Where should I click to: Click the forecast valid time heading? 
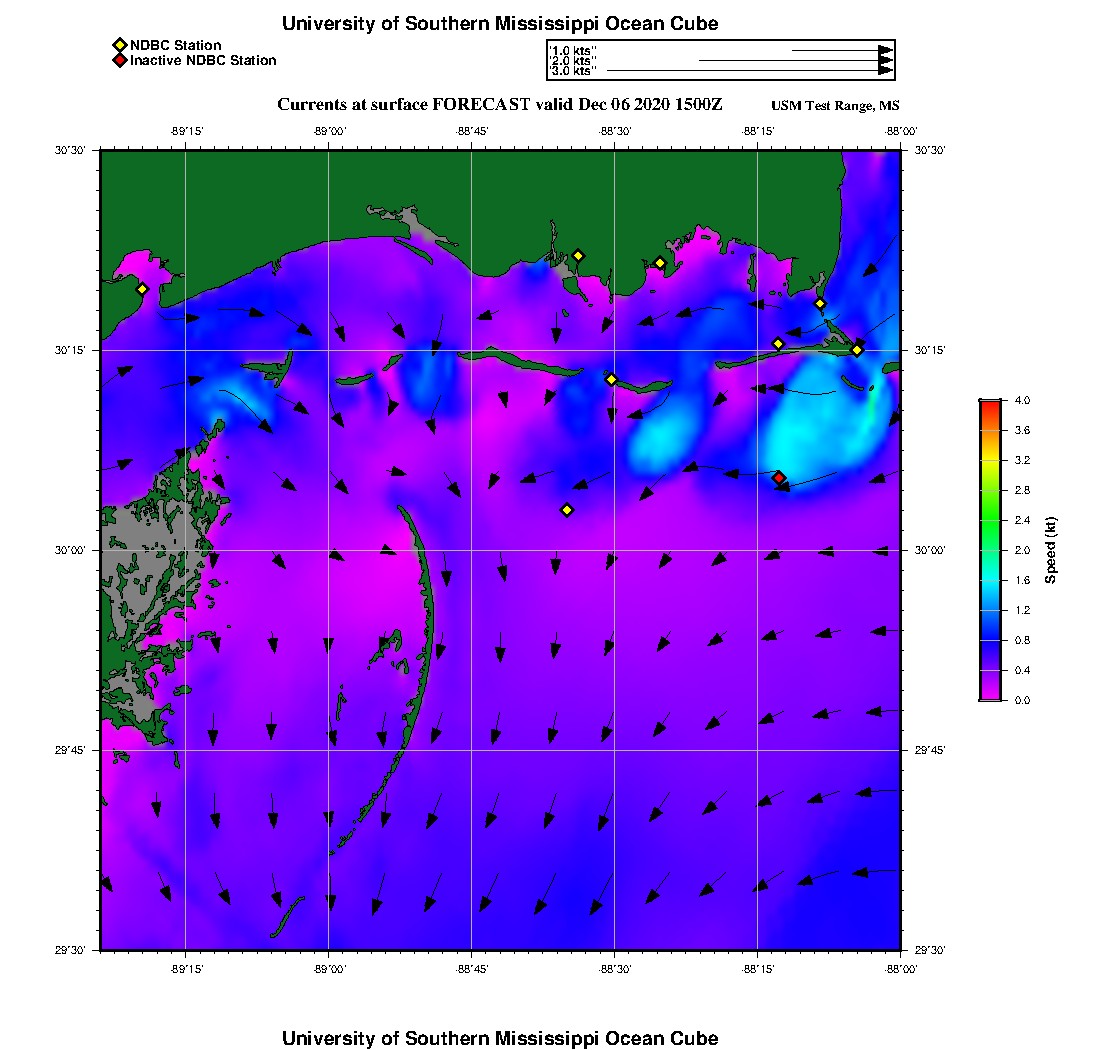coord(500,105)
